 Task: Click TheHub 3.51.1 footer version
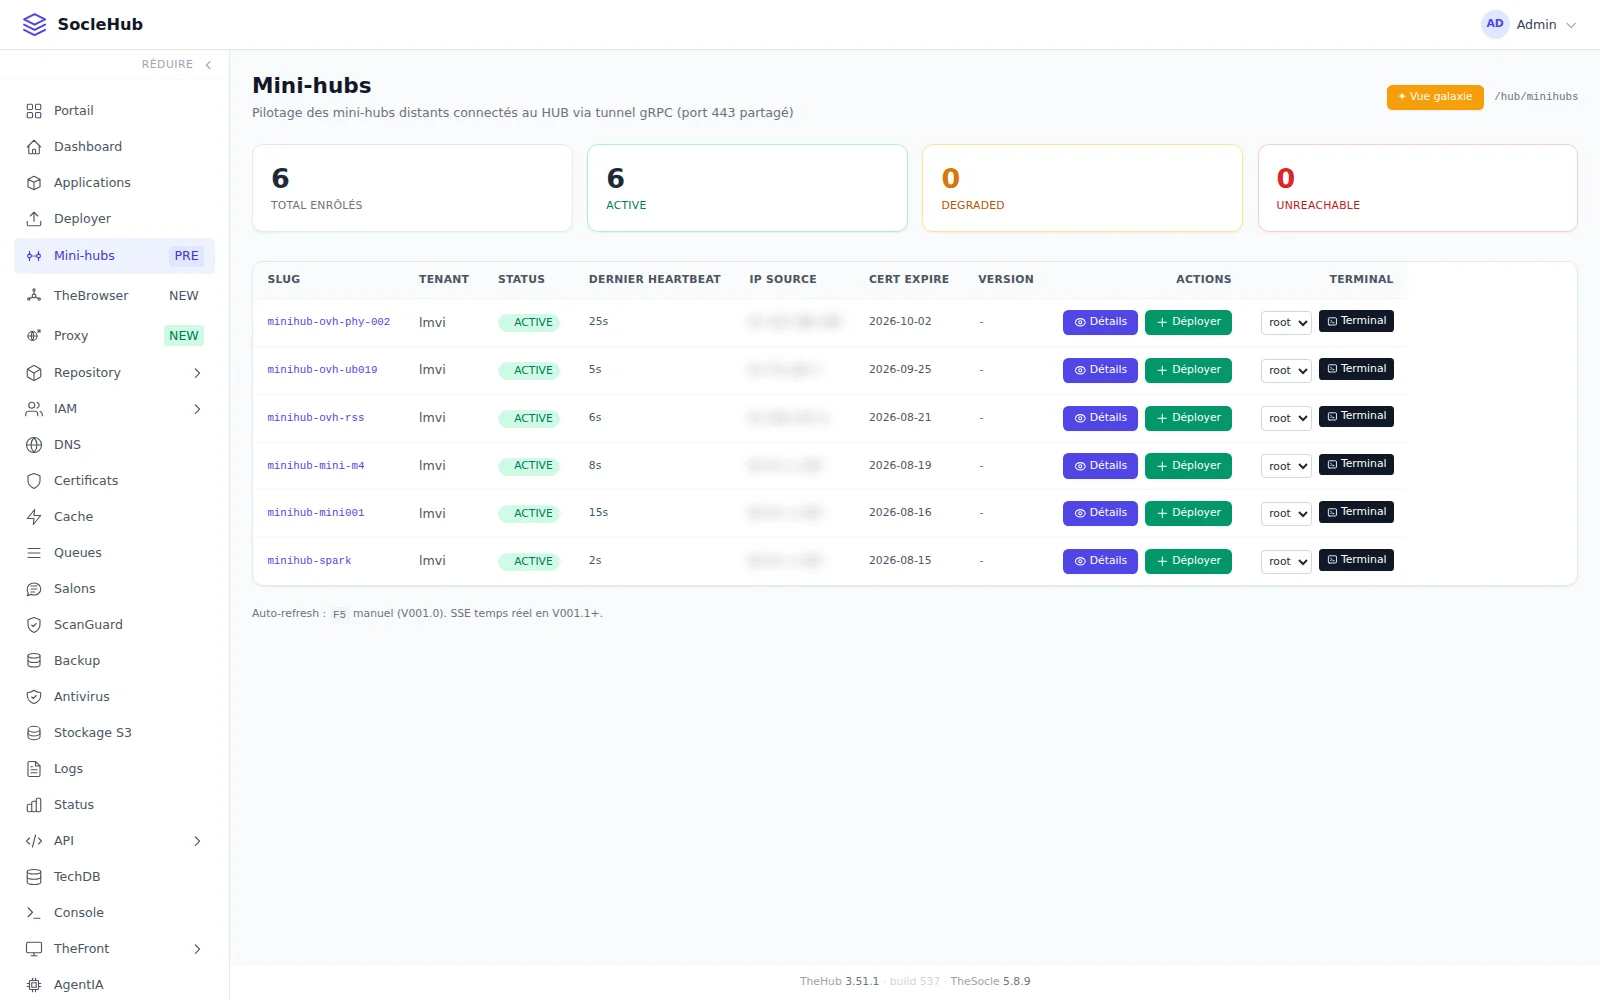tap(839, 982)
